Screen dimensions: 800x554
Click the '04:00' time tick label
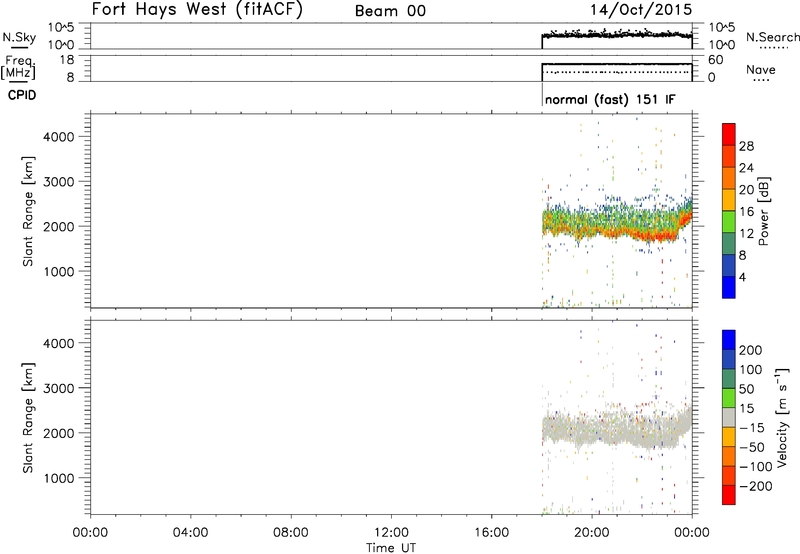point(190,533)
